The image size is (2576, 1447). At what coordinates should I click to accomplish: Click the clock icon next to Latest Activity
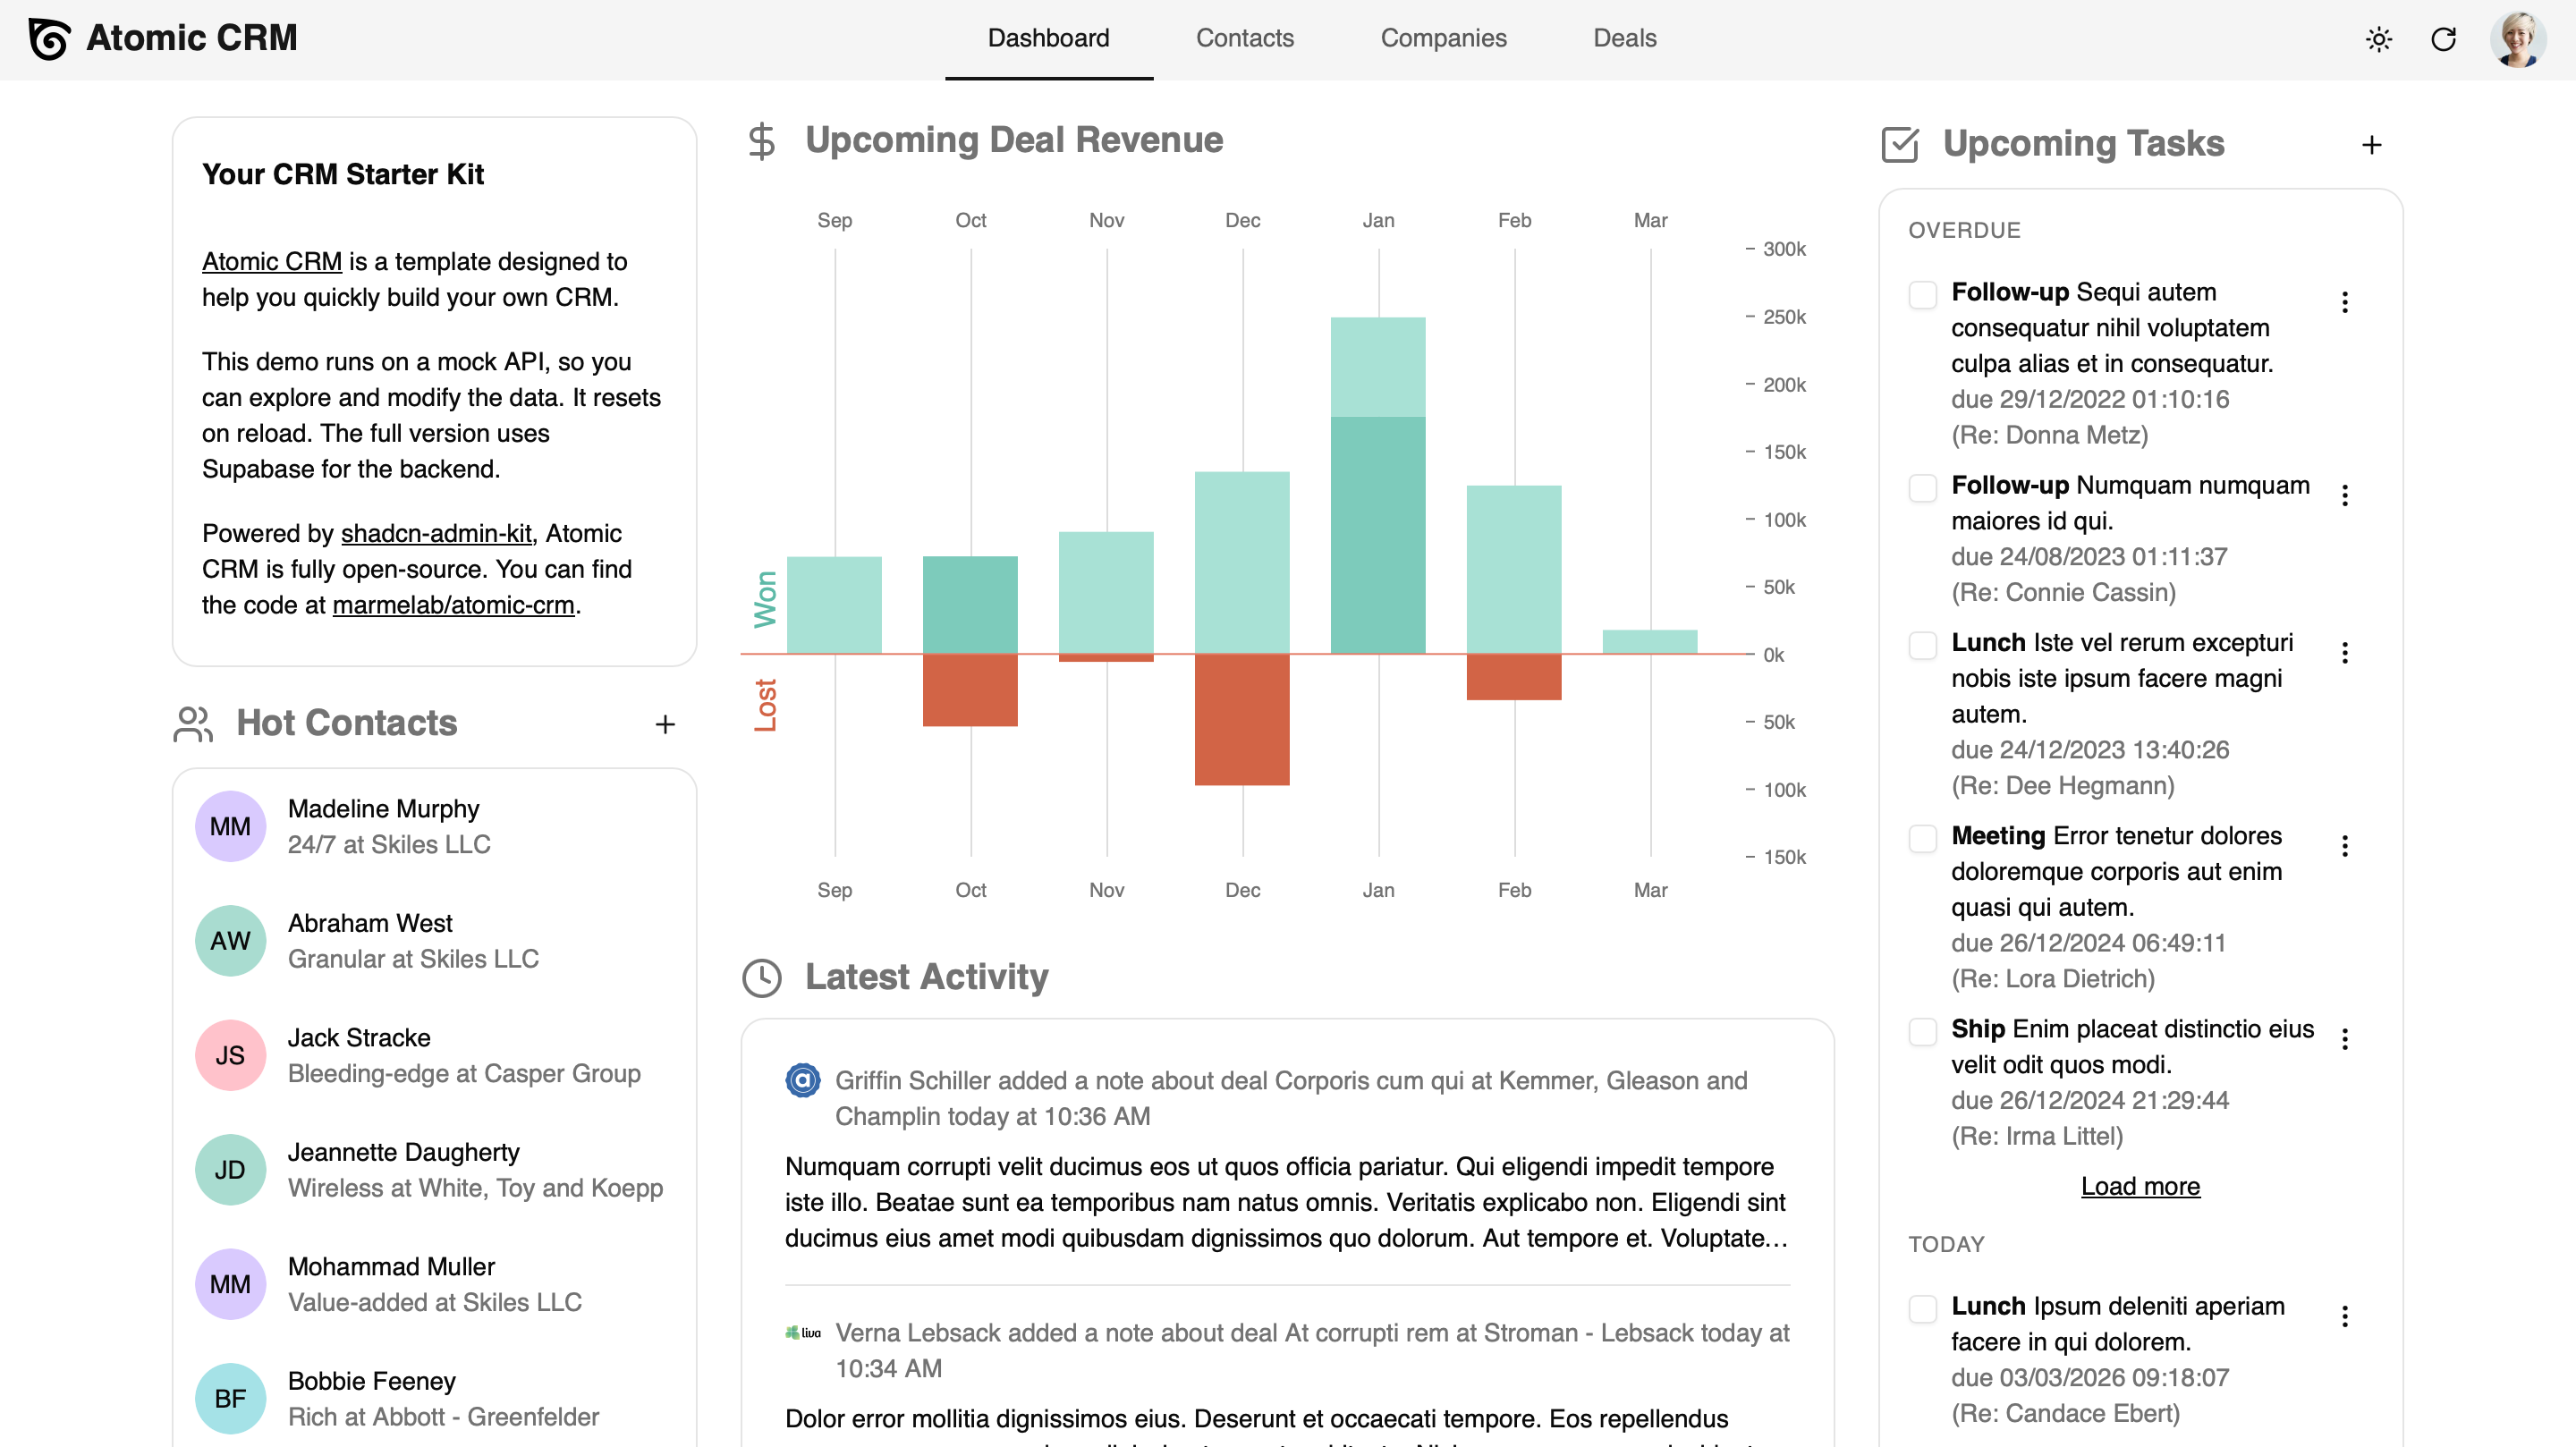[x=760, y=979]
